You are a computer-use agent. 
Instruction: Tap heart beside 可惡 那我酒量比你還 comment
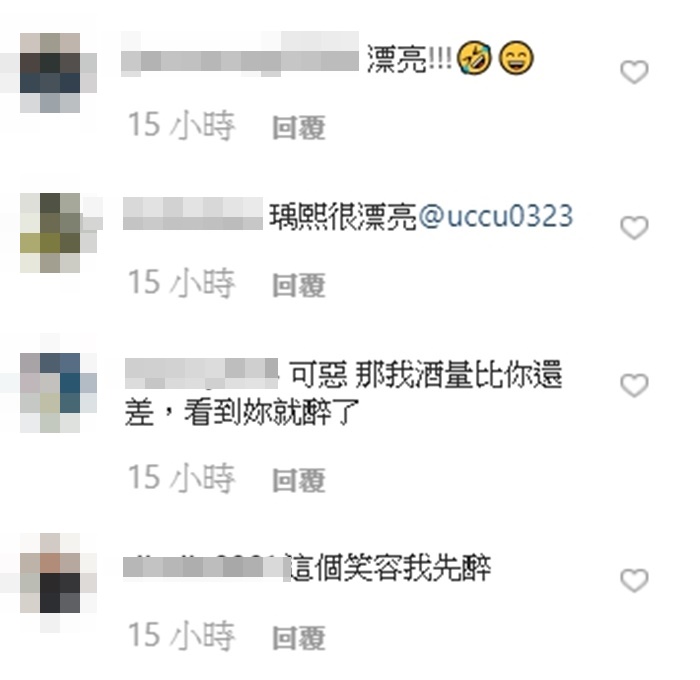click(x=634, y=385)
